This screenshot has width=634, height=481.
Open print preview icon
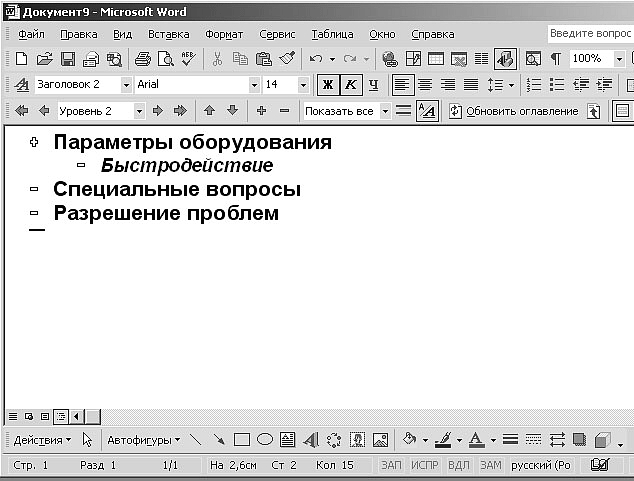[x=165, y=59]
